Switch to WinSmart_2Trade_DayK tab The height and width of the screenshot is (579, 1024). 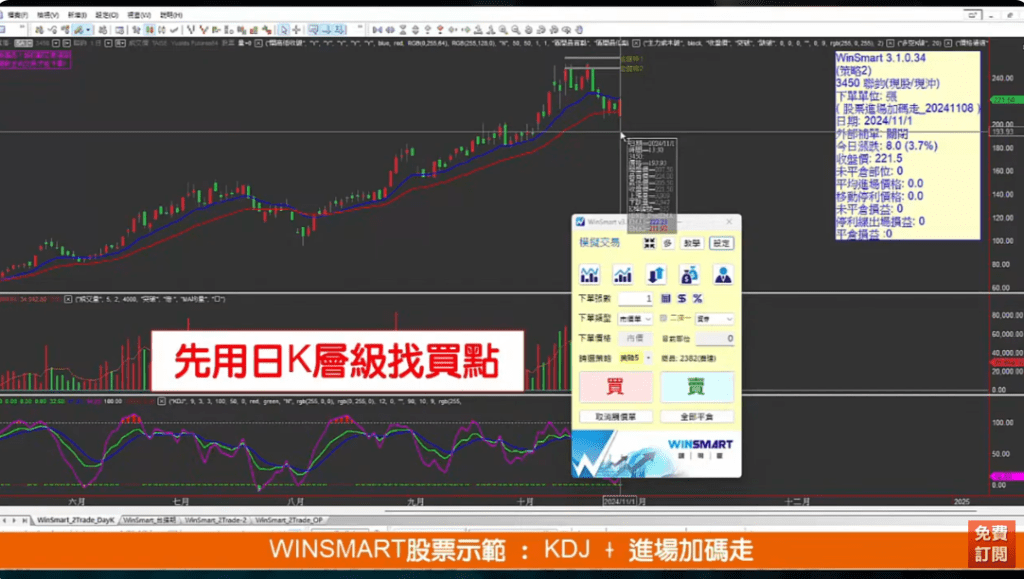point(76,520)
